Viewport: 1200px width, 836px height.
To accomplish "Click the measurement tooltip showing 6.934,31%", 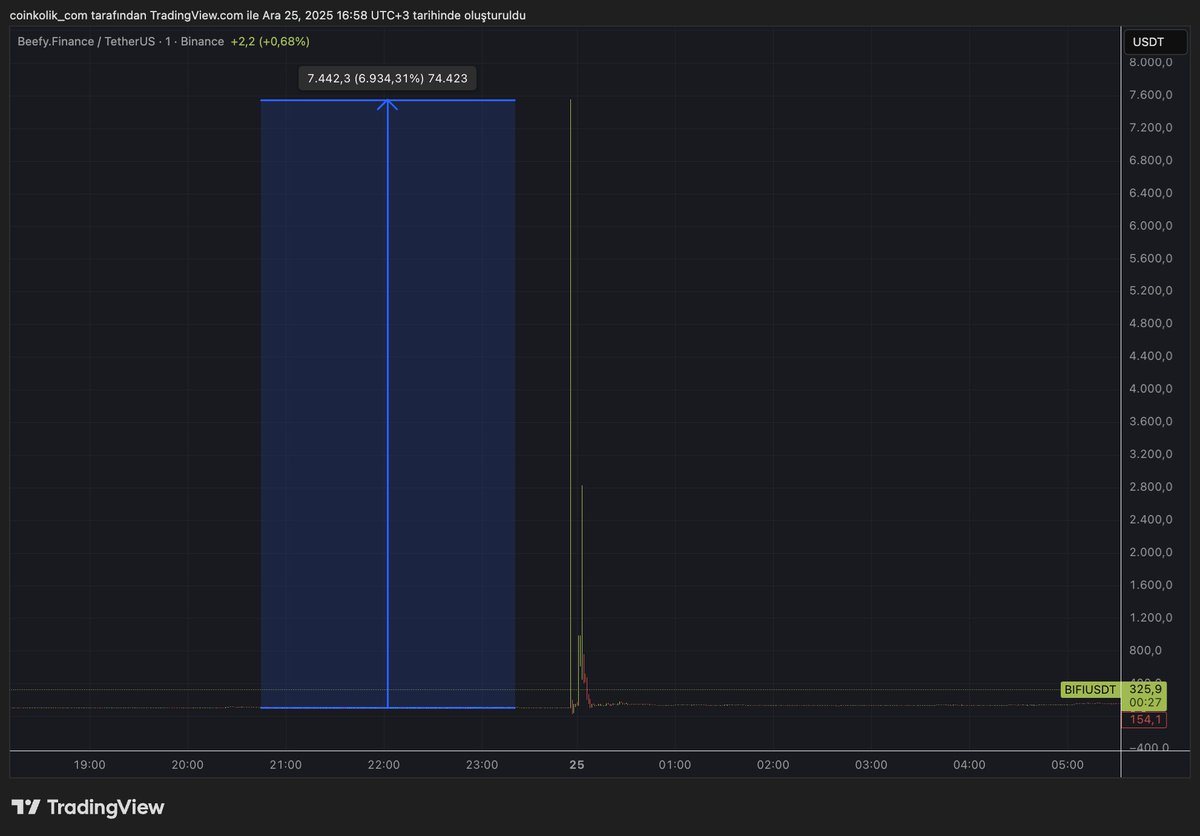I will point(387,78).
